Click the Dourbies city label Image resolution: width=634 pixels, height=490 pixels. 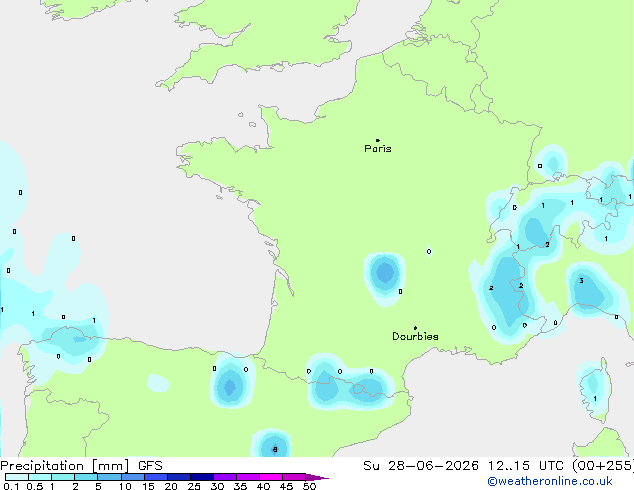click(x=415, y=336)
